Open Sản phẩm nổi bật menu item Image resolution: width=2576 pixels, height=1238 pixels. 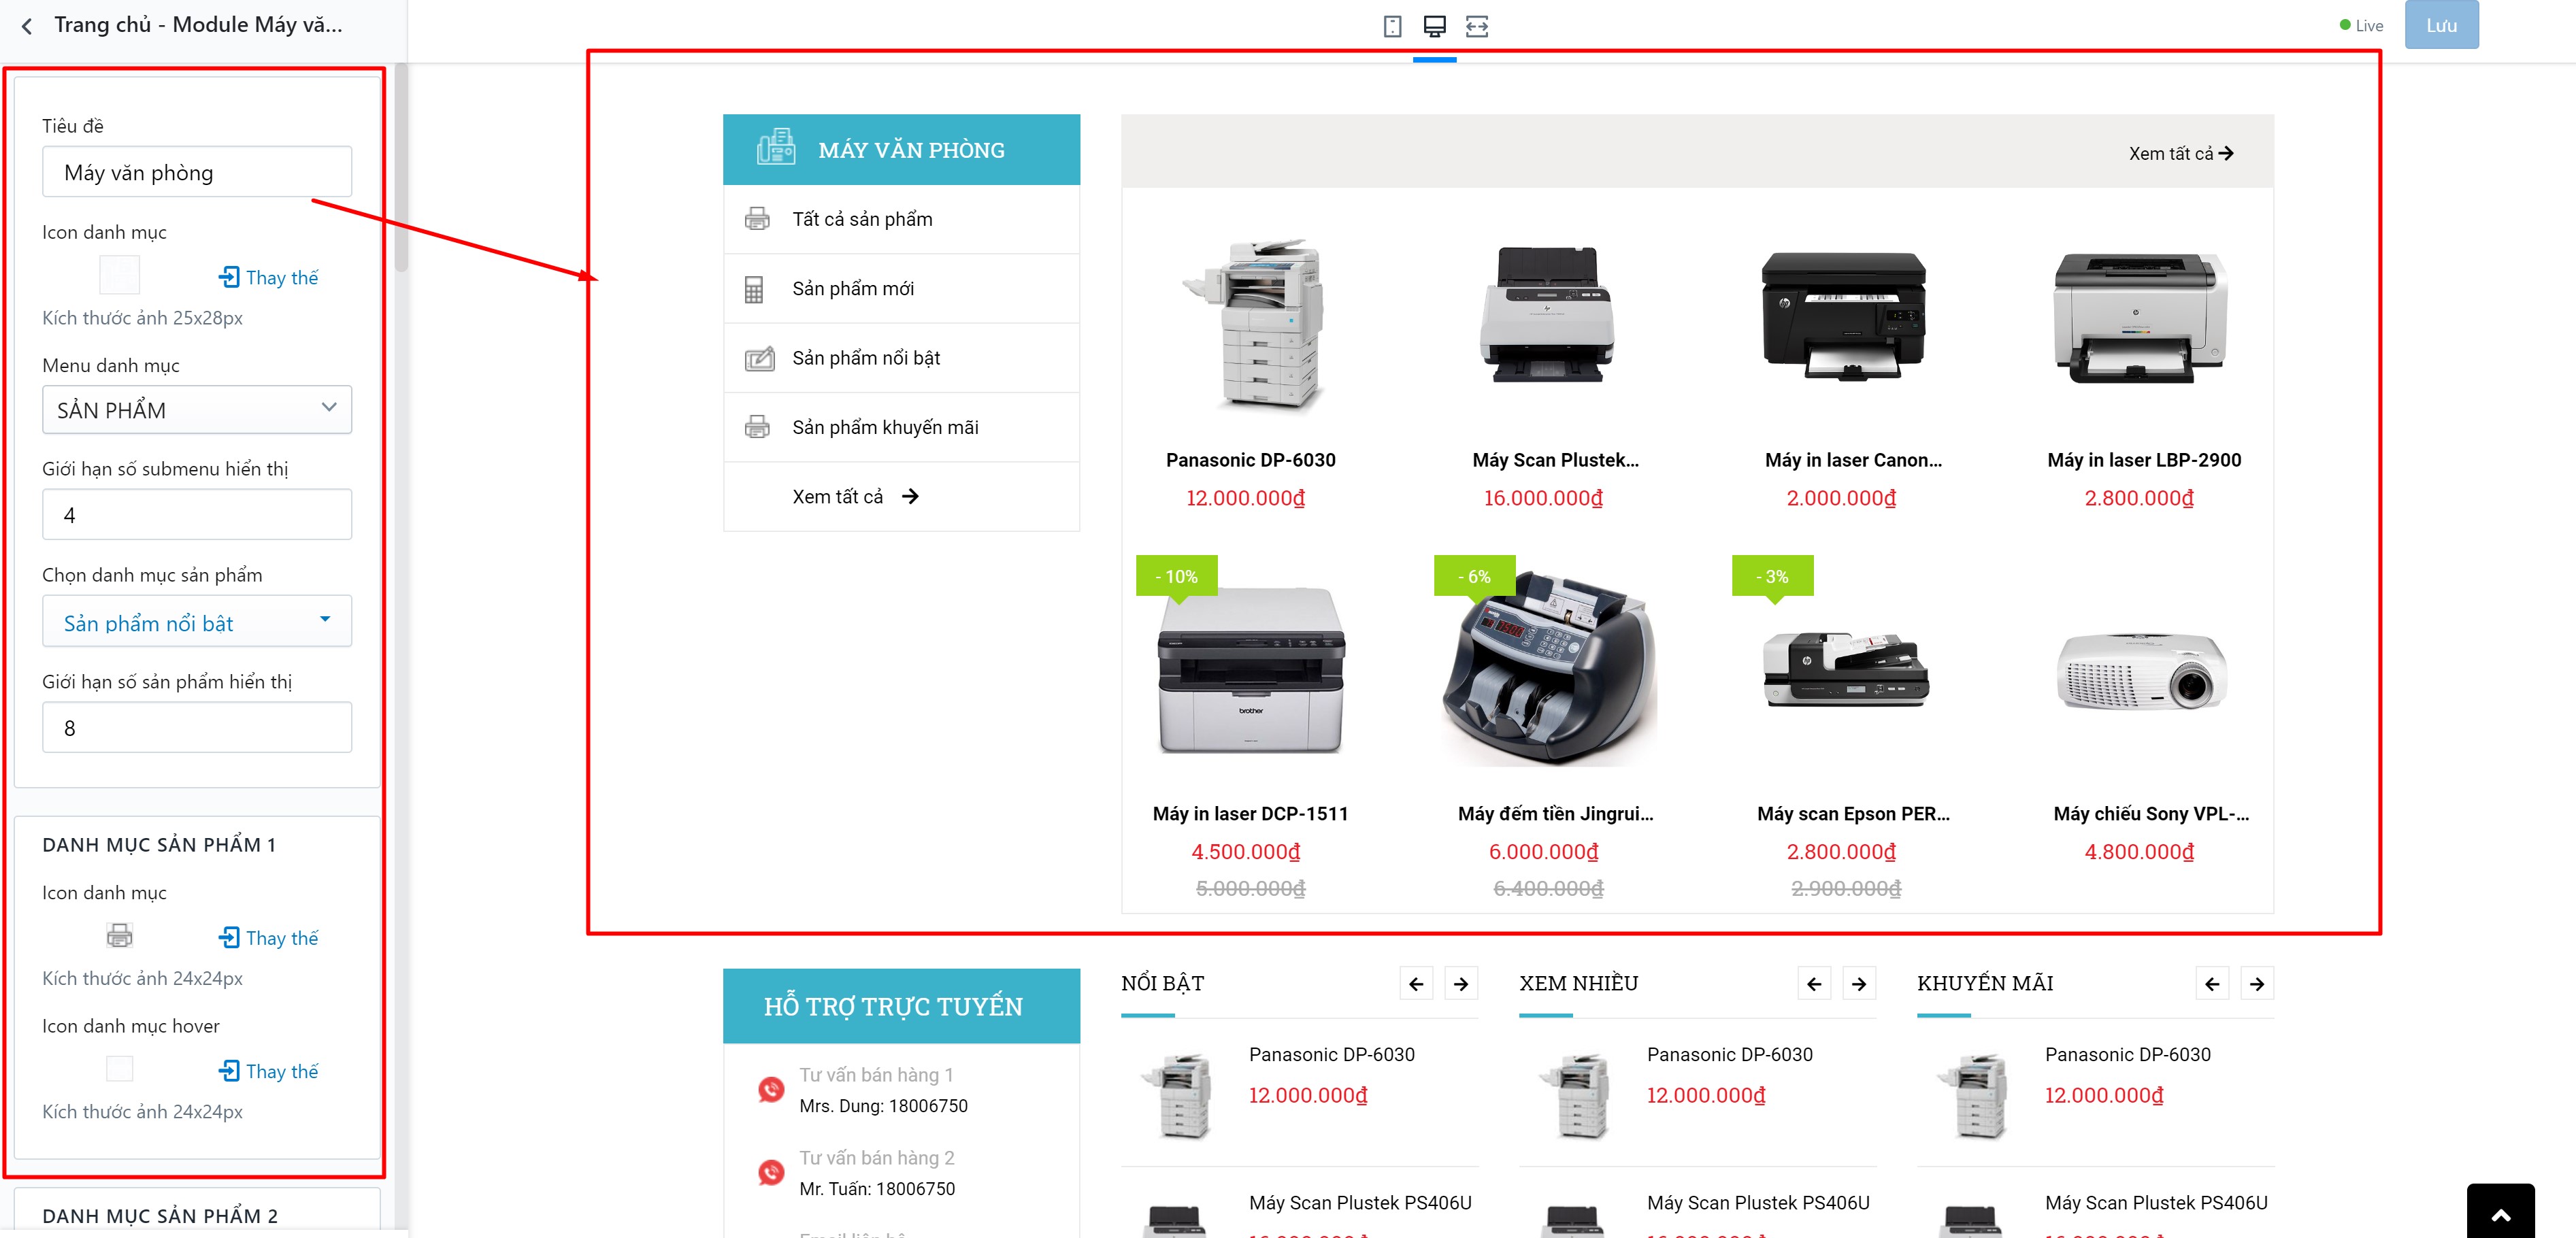tap(866, 358)
